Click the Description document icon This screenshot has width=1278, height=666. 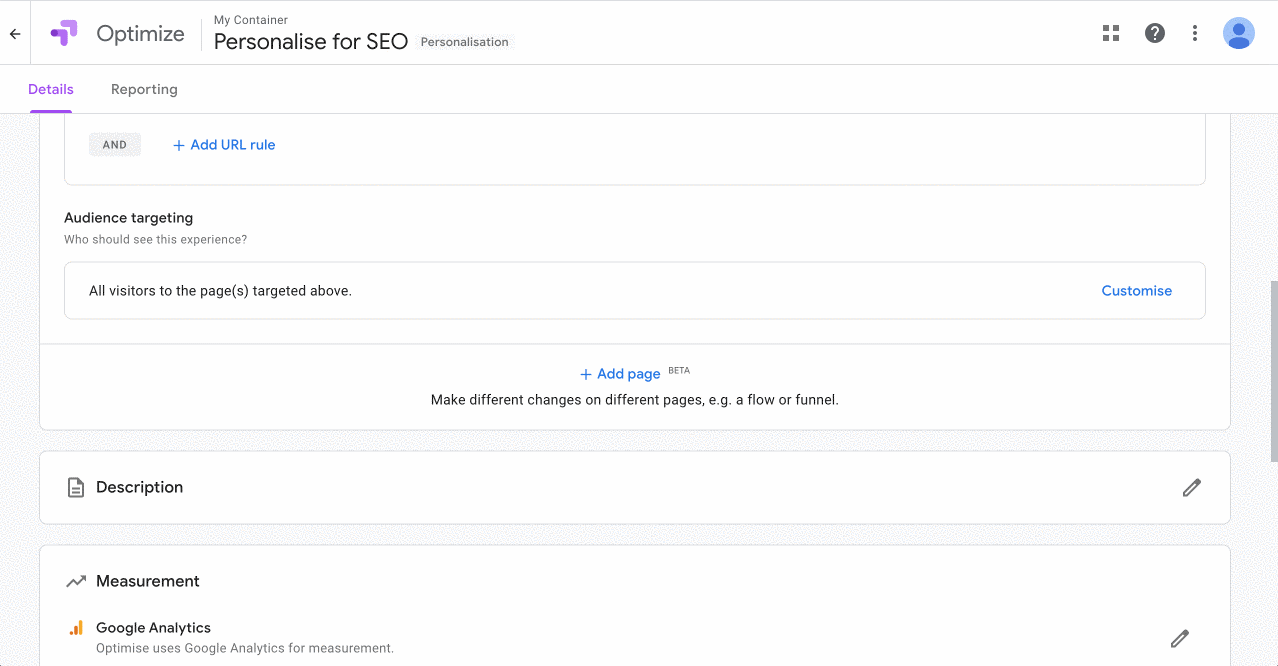[x=75, y=487]
